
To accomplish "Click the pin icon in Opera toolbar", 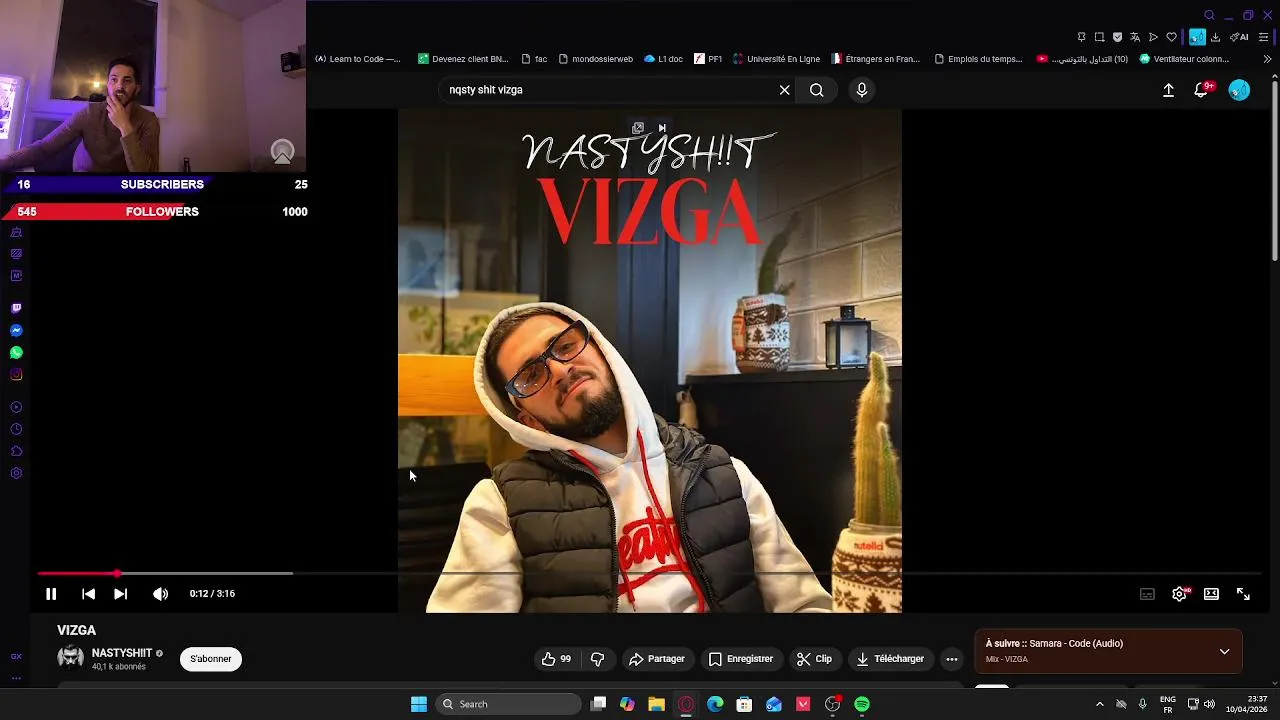I will pyautogui.click(x=1081, y=37).
